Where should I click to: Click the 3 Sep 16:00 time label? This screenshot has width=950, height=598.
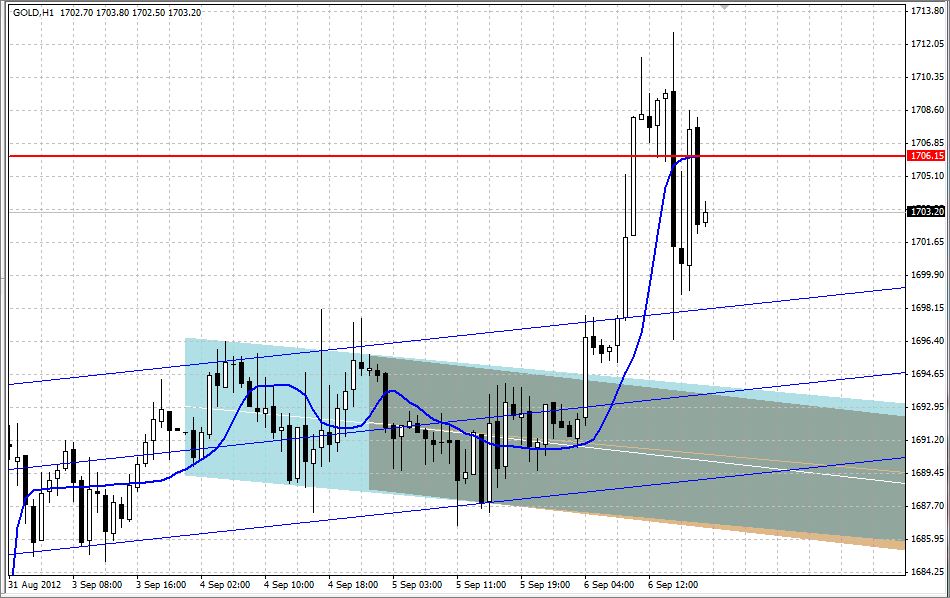(161, 585)
